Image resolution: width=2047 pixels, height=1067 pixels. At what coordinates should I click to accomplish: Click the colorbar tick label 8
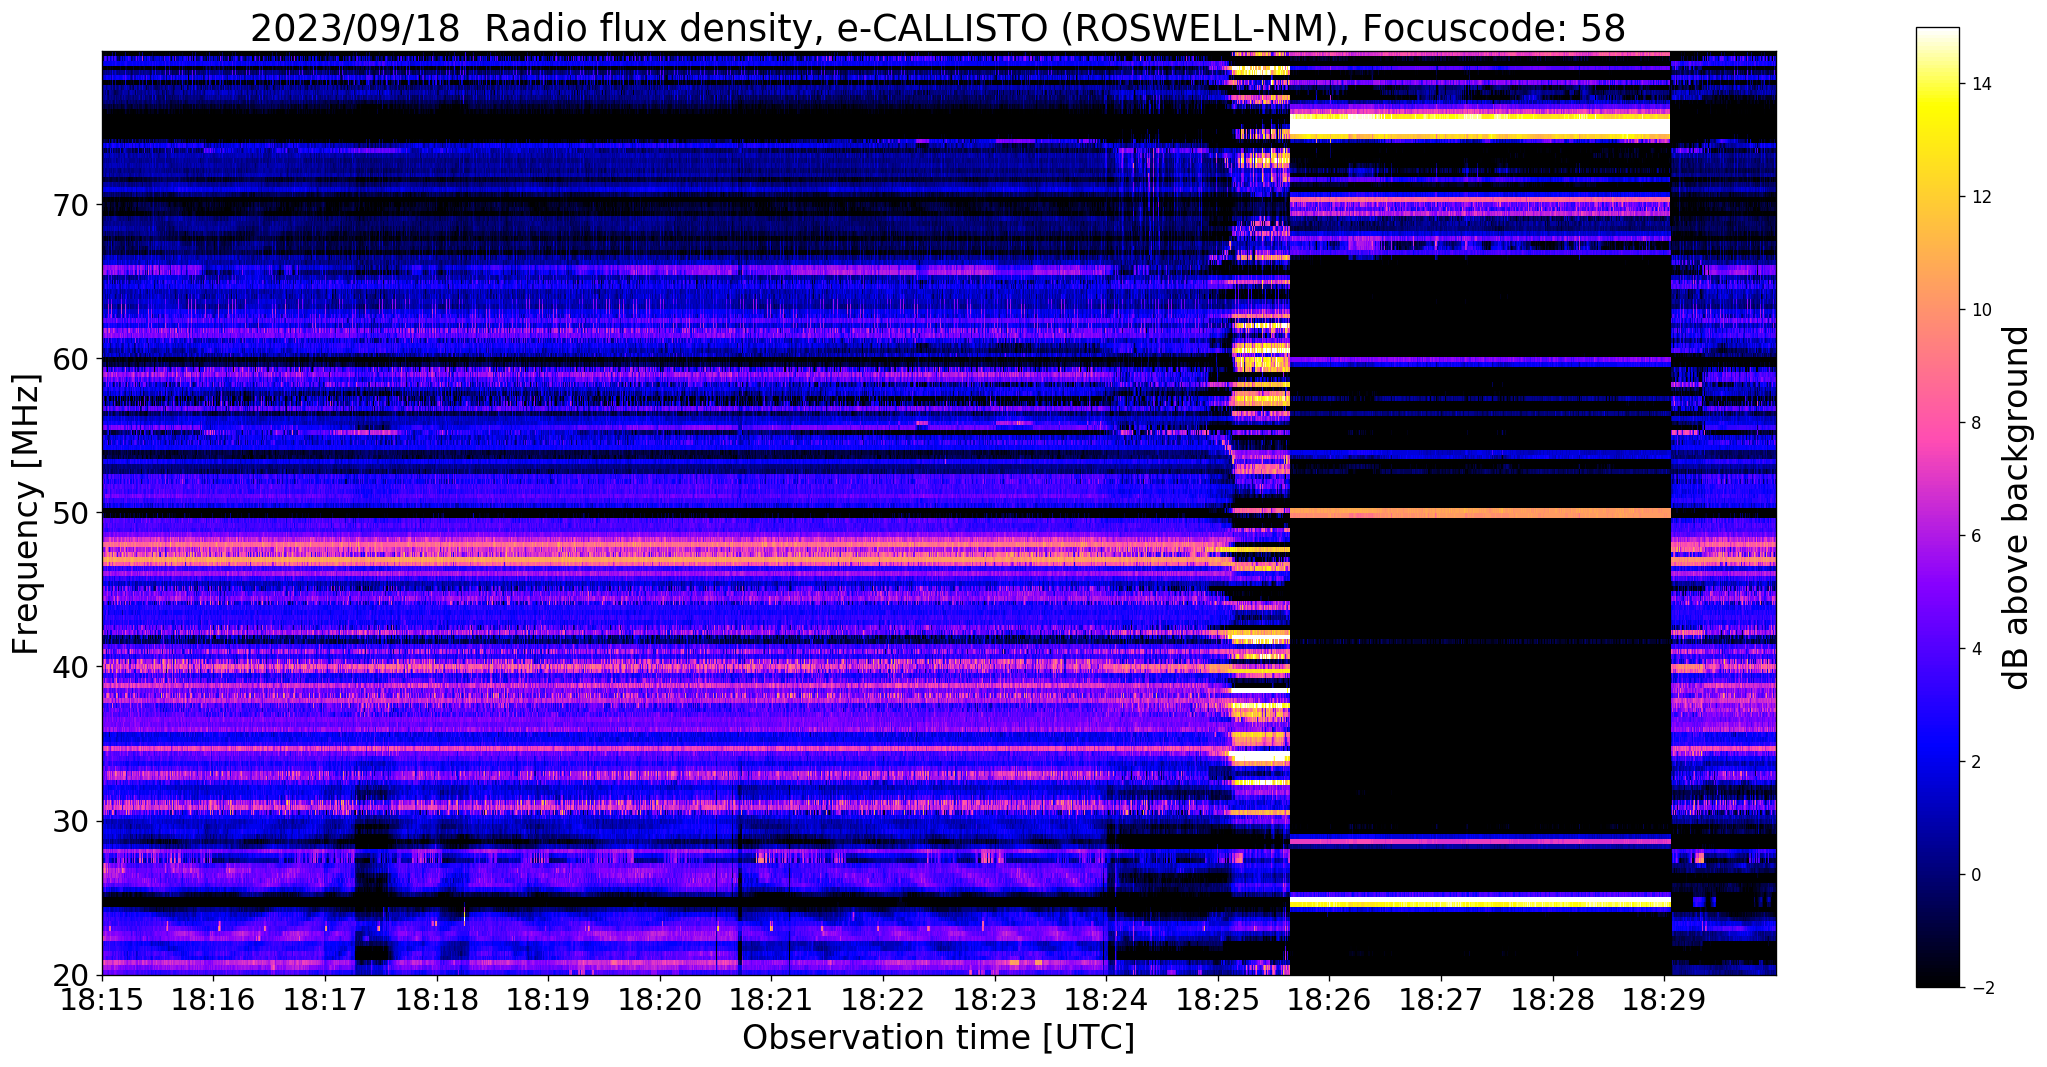[x=1975, y=423]
